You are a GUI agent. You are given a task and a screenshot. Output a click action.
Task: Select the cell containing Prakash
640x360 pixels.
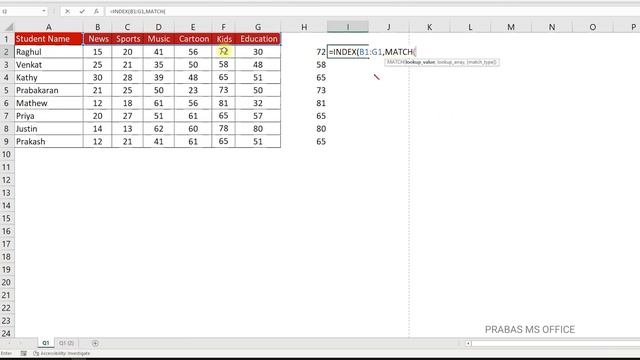tap(49, 142)
